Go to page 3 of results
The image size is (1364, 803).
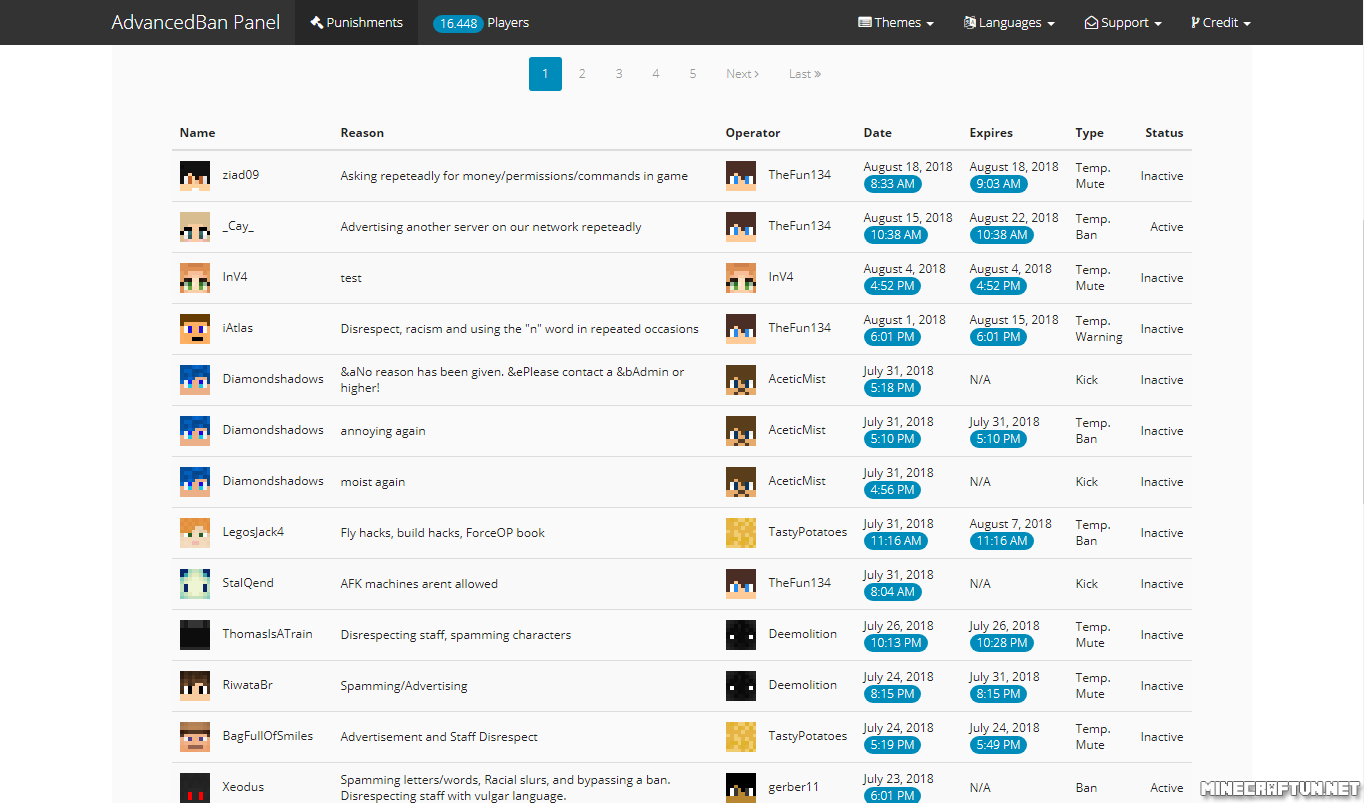click(x=619, y=74)
